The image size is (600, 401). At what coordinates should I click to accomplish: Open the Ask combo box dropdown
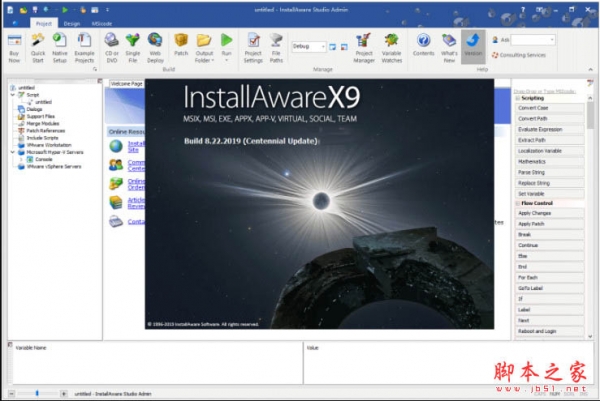pyautogui.click(x=552, y=39)
